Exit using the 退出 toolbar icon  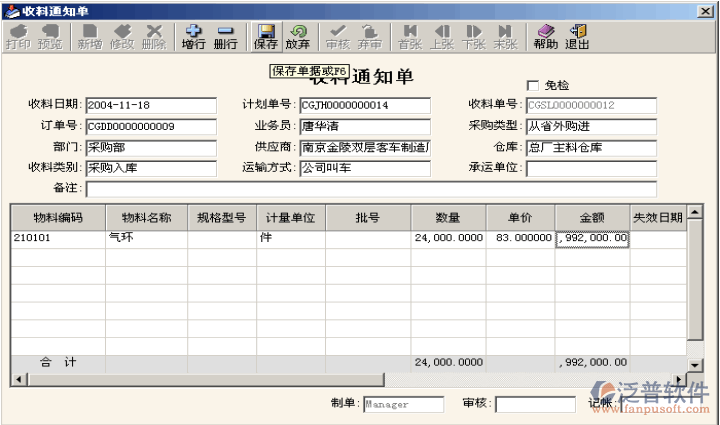(x=577, y=37)
